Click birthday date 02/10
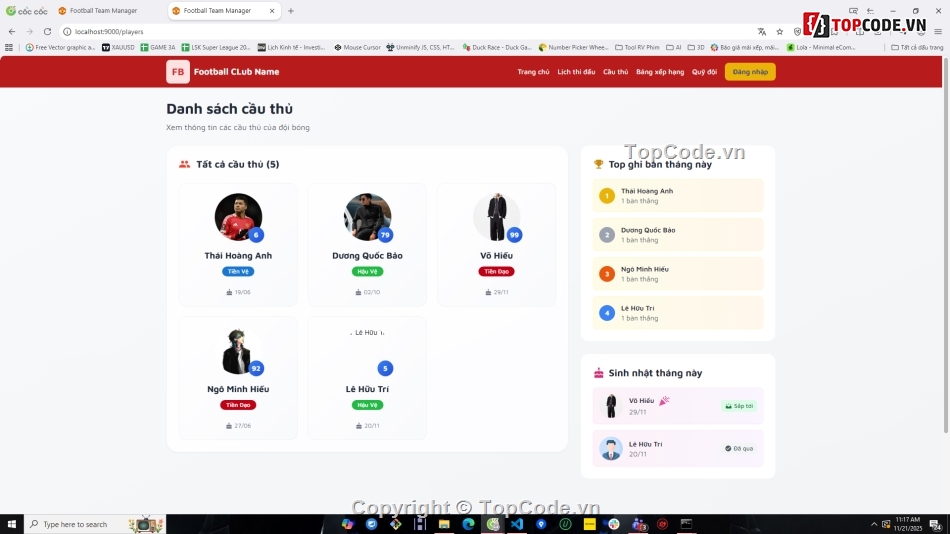950x534 pixels. [x=371, y=292]
